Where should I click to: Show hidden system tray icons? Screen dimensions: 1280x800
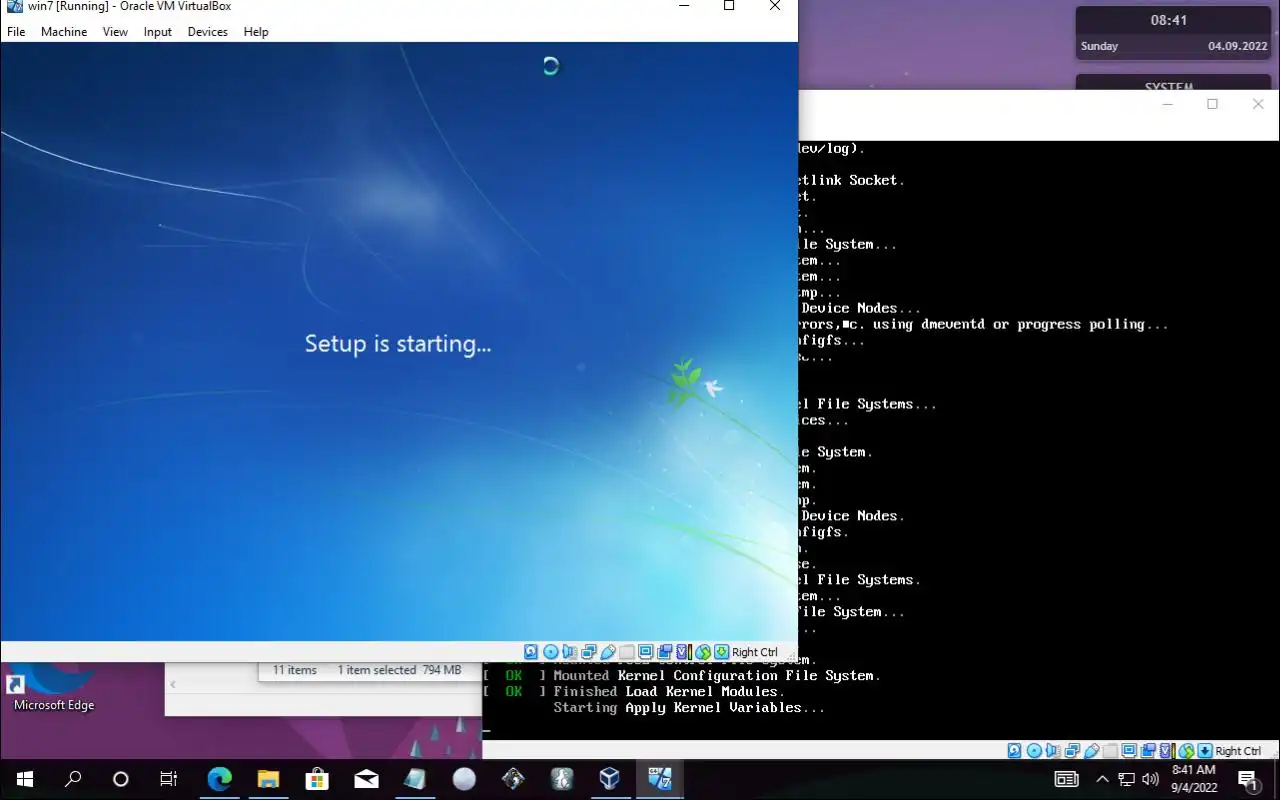1102,779
